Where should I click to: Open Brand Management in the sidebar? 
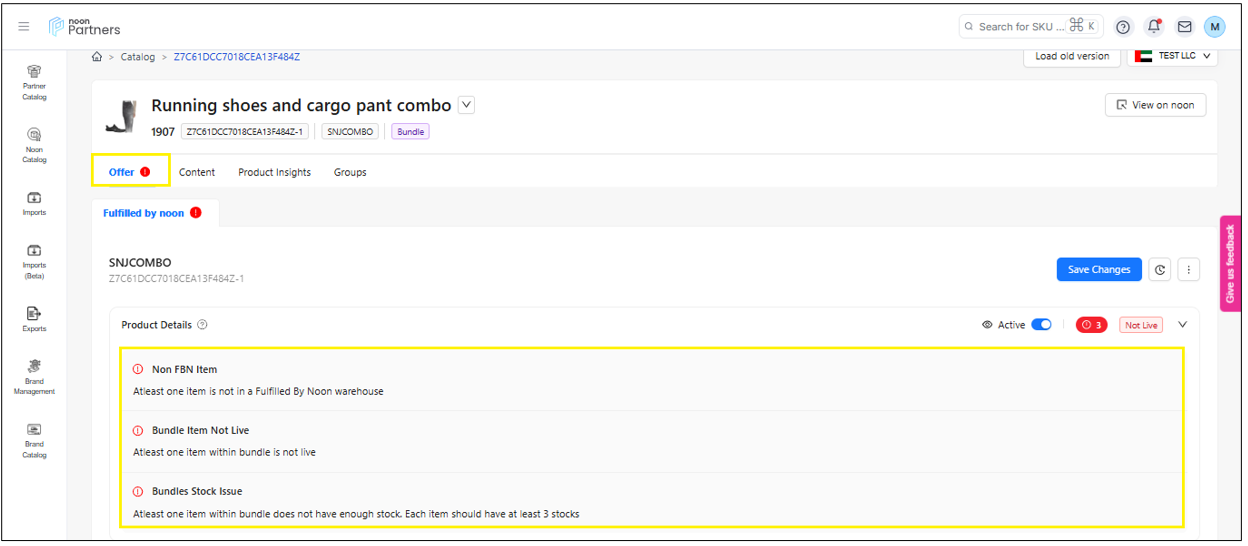tap(34, 367)
